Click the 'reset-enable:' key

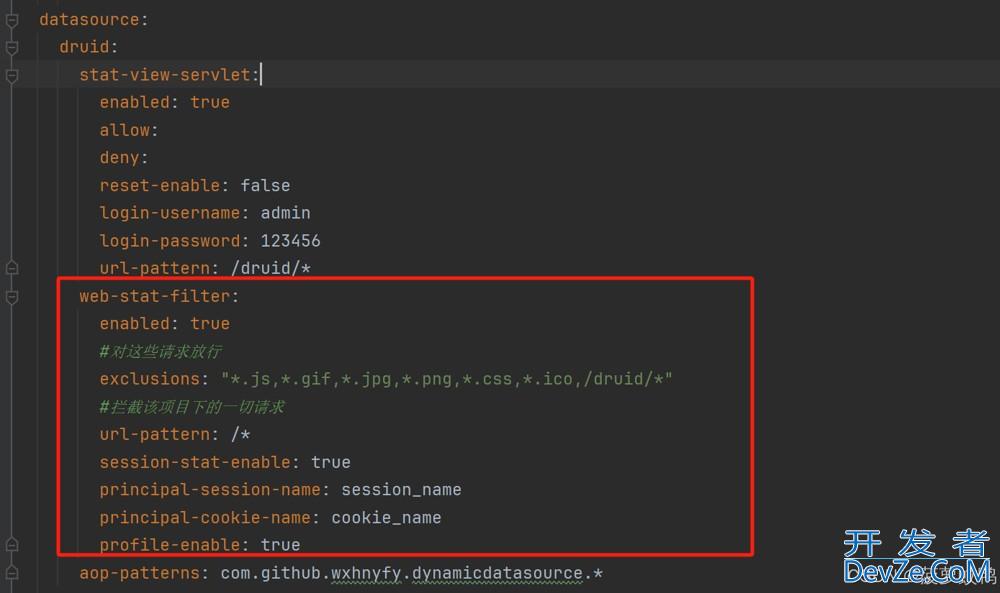[164, 186]
